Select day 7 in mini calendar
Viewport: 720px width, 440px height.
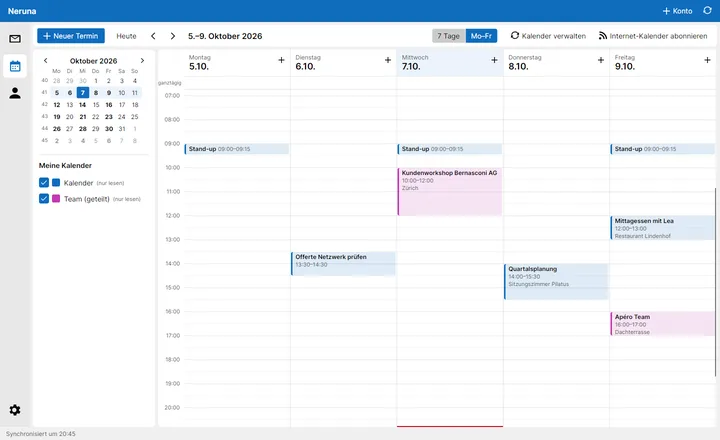click(83, 93)
